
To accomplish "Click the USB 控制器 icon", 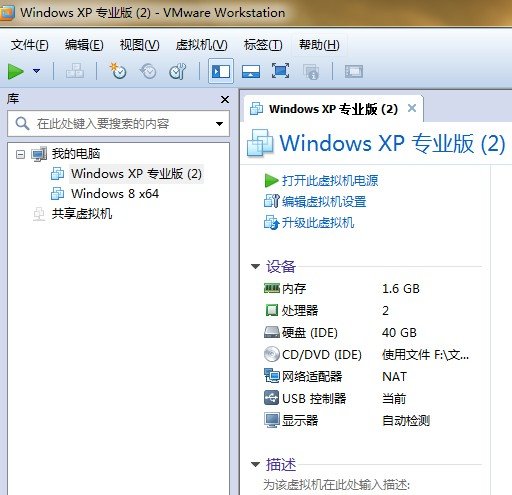I will pos(272,398).
